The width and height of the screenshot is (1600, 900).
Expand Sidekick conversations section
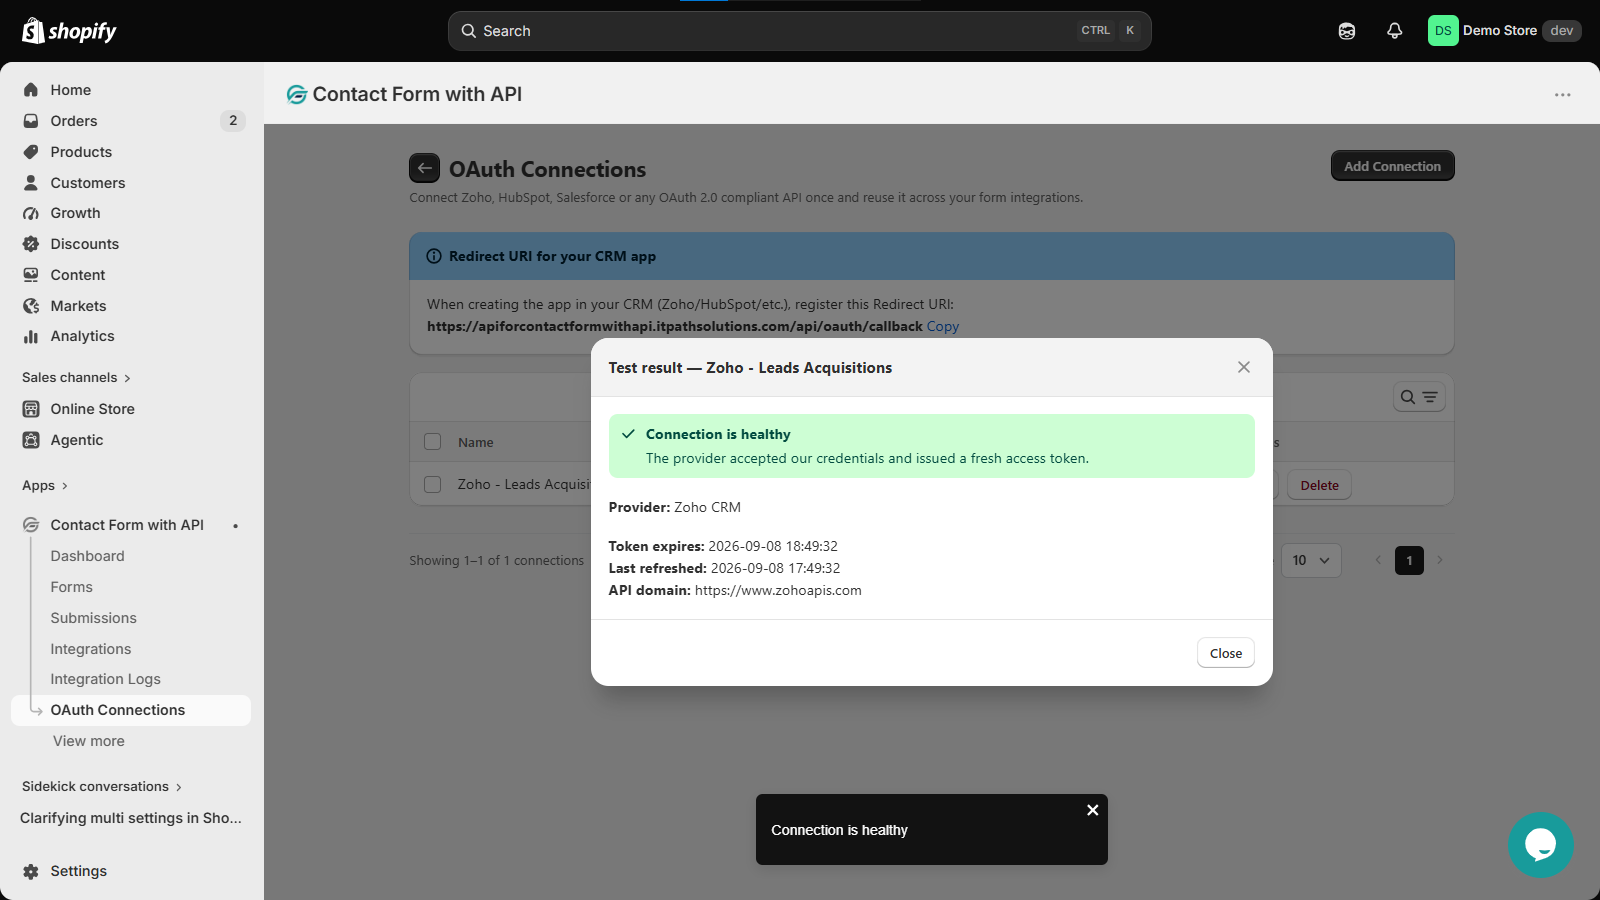tap(102, 787)
